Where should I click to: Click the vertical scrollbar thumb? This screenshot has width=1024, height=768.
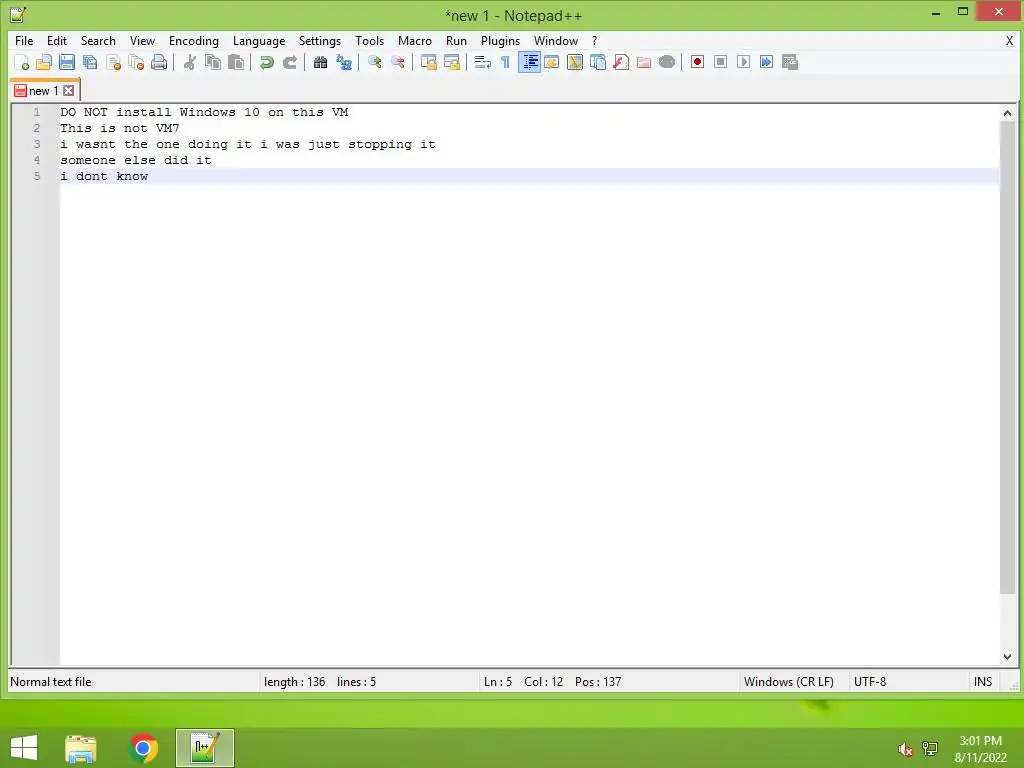pyautogui.click(x=1007, y=358)
